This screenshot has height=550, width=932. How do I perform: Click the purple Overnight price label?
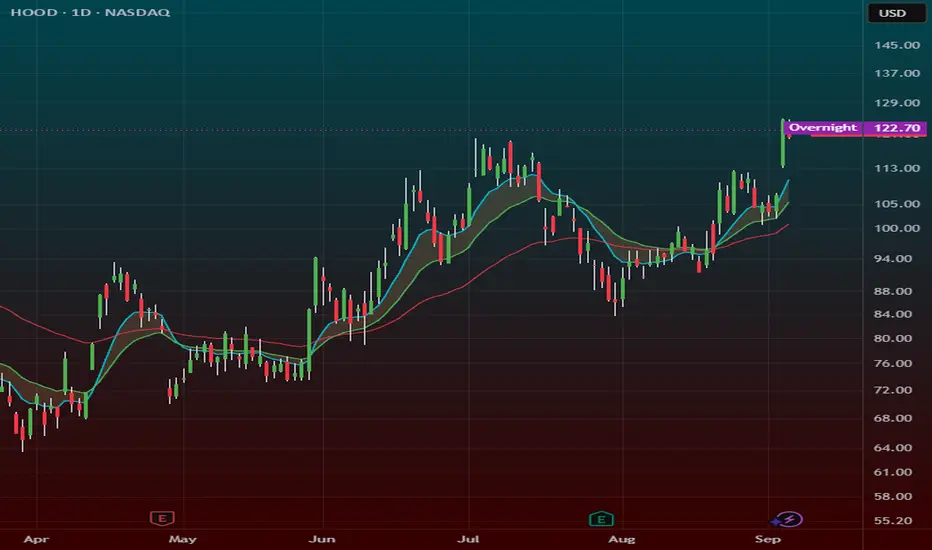pos(823,128)
